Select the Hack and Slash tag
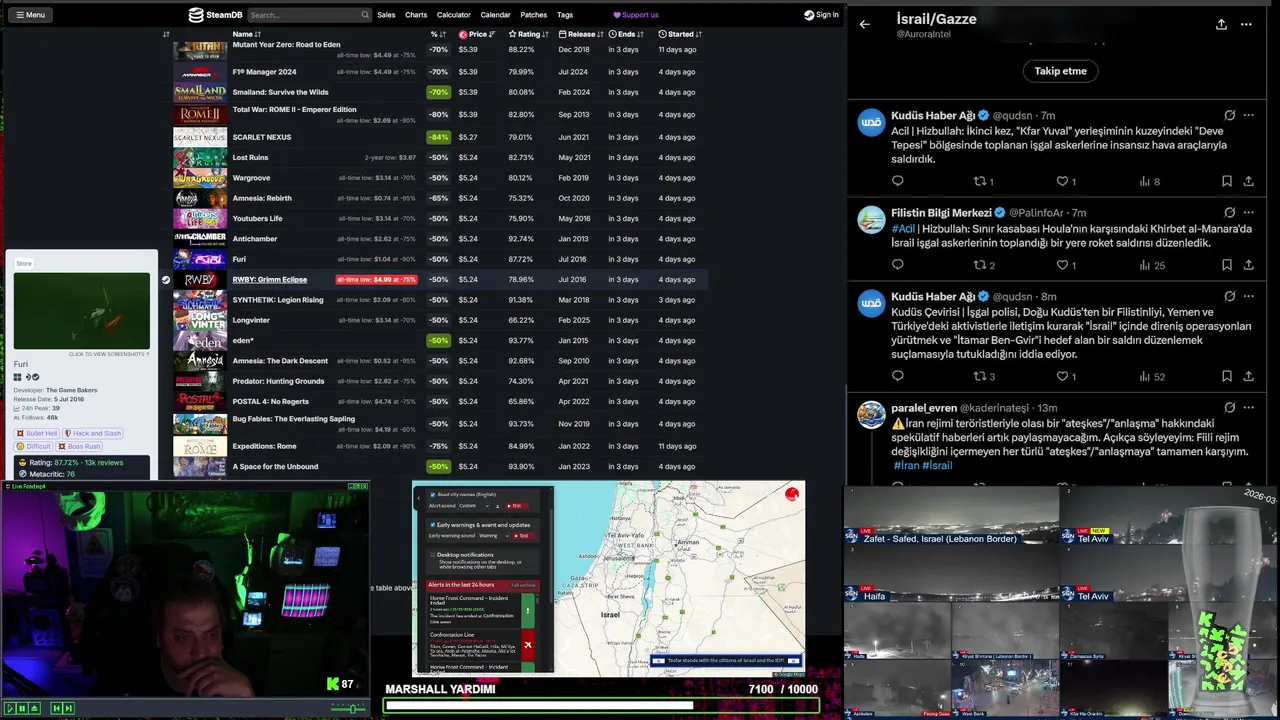The image size is (1280, 720). [93, 433]
